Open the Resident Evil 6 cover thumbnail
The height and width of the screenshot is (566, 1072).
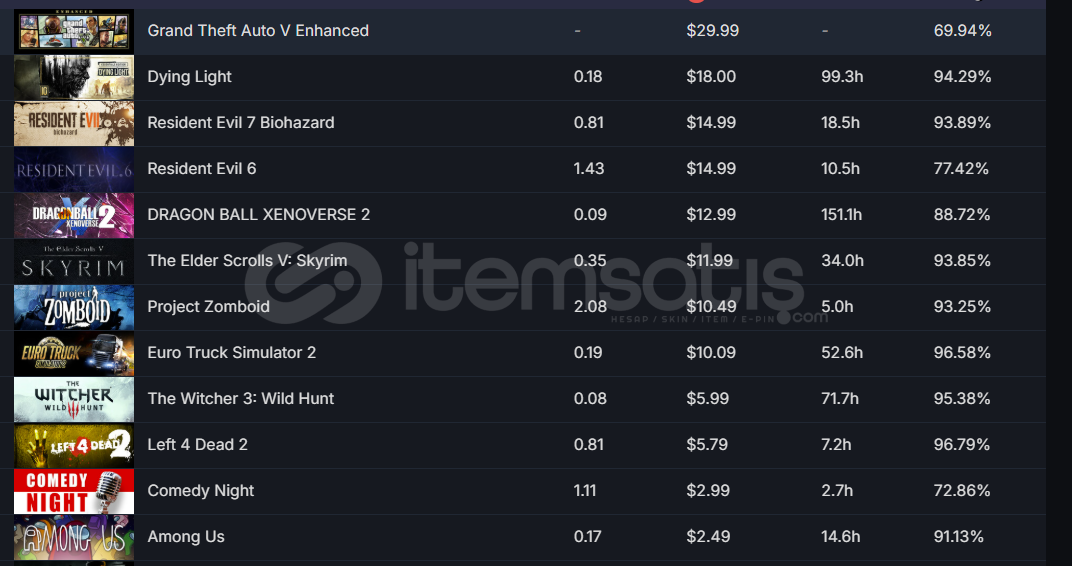coord(74,169)
